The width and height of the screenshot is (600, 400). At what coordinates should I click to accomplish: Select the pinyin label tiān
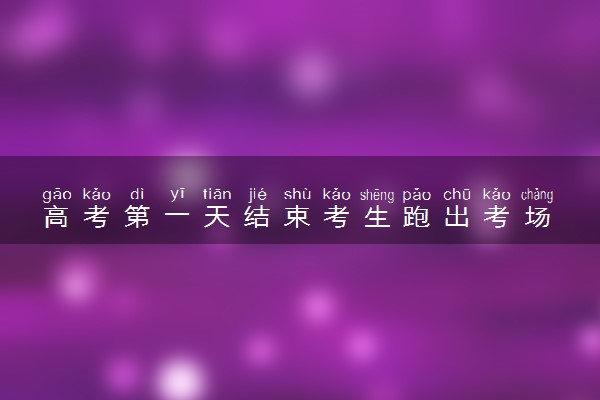(x=217, y=194)
